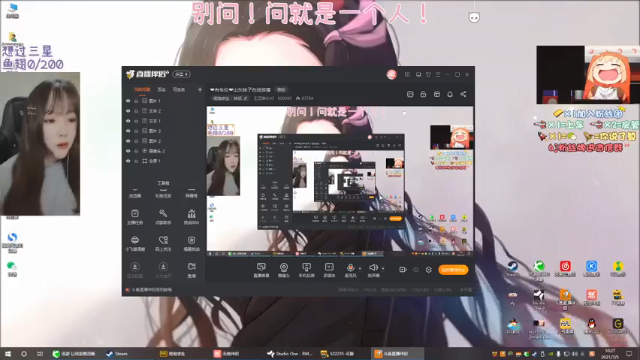
Task: Expand the speaker device dropdown arrow
Action: [383, 269]
